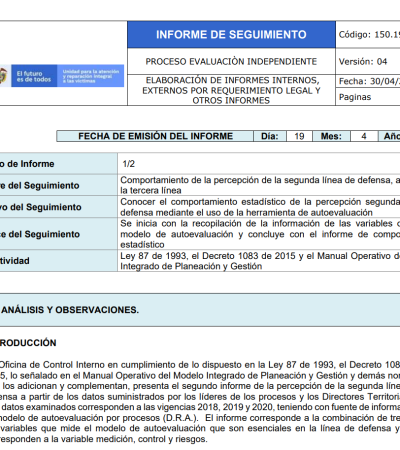Click the 'Fecha: 30/04' header cell

368,81
